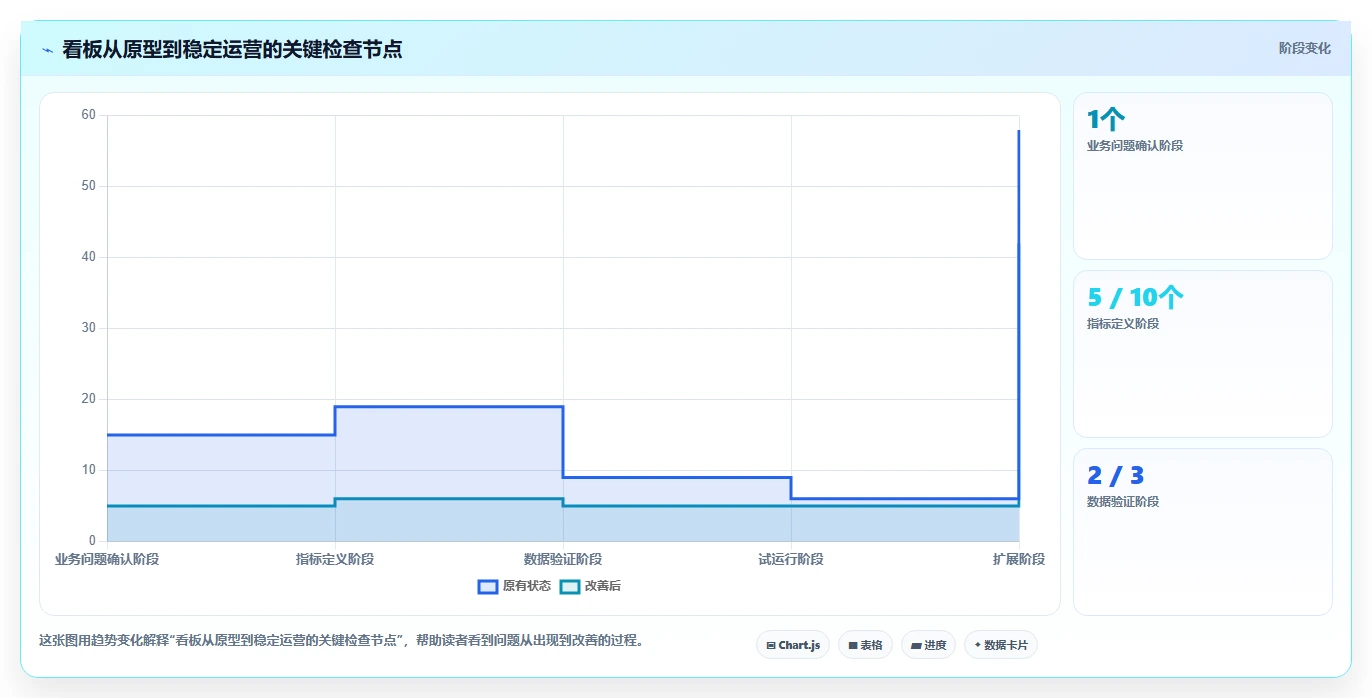Click the 数据卡片 tag chip
The height and width of the screenshot is (698, 1372).
1001,645
